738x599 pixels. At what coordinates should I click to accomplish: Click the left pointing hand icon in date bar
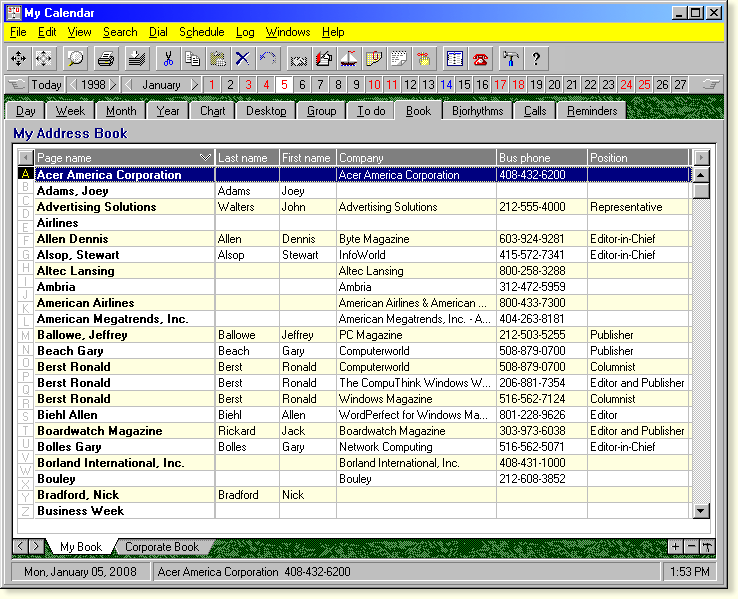(16, 85)
